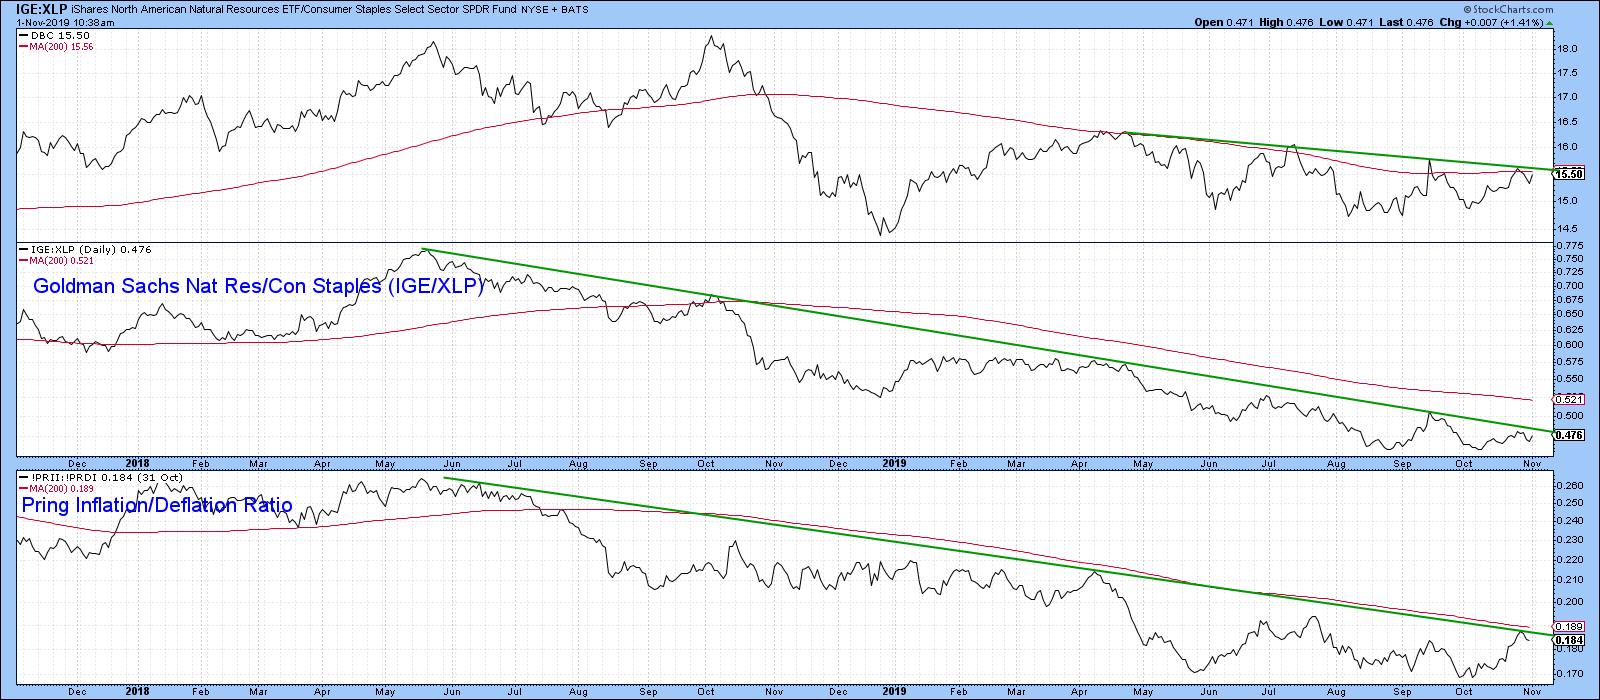Click the 2019 label under the Pring ratio panel
The image size is (1600, 700).
[894, 690]
